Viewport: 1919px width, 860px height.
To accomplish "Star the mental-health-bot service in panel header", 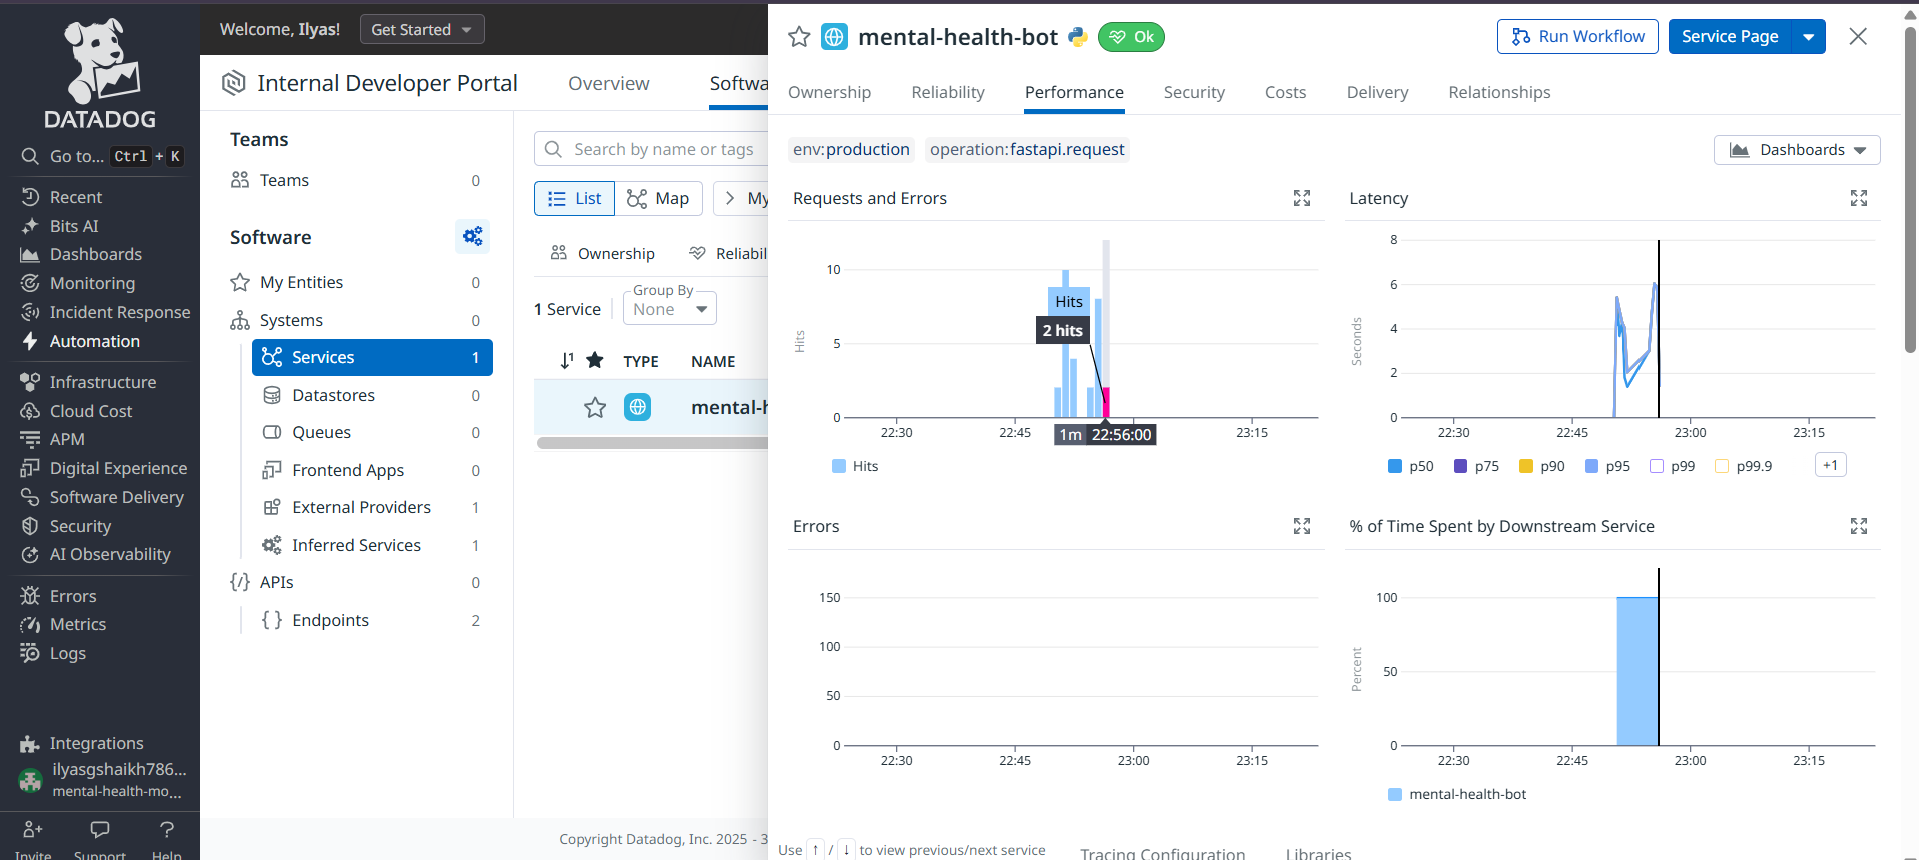I will pyautogui.click(x=799, y=37).
